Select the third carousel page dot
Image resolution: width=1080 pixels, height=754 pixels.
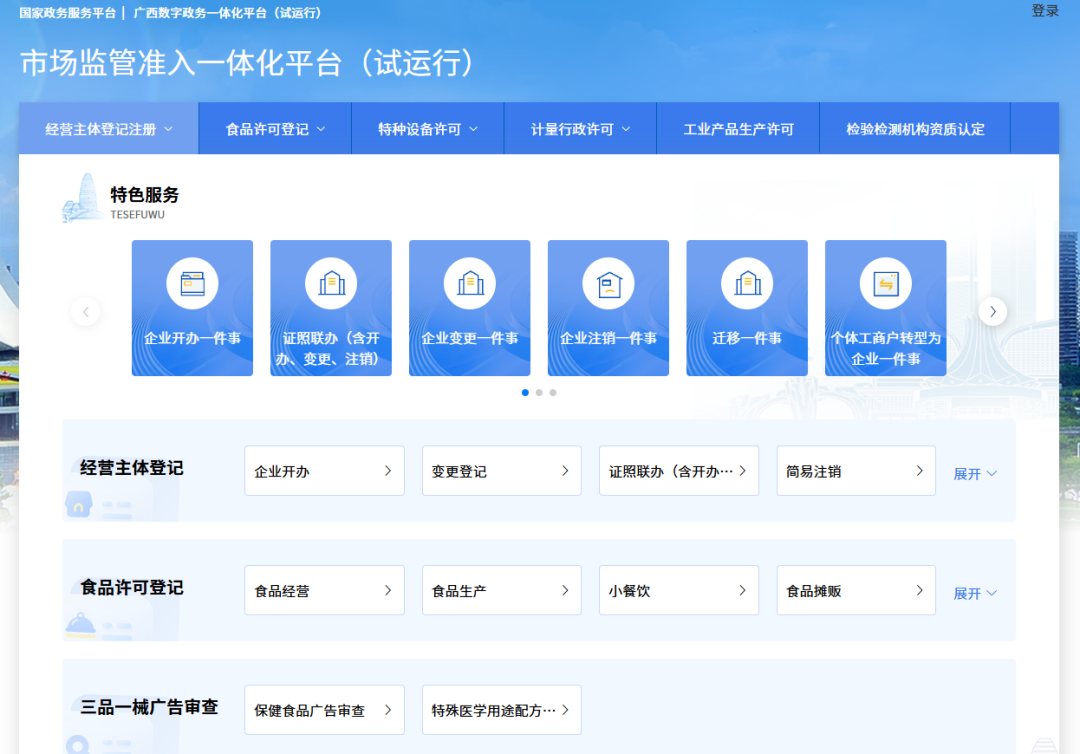click(x=553, y=393)
